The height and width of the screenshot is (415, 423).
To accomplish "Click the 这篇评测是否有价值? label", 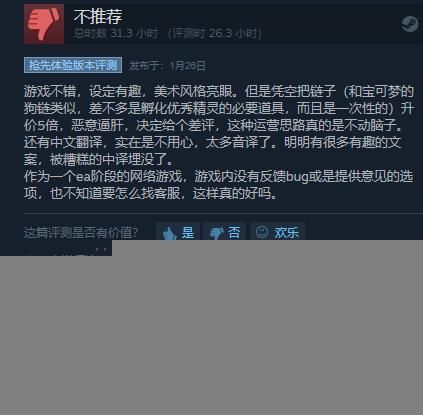I will tap(81, 233).
